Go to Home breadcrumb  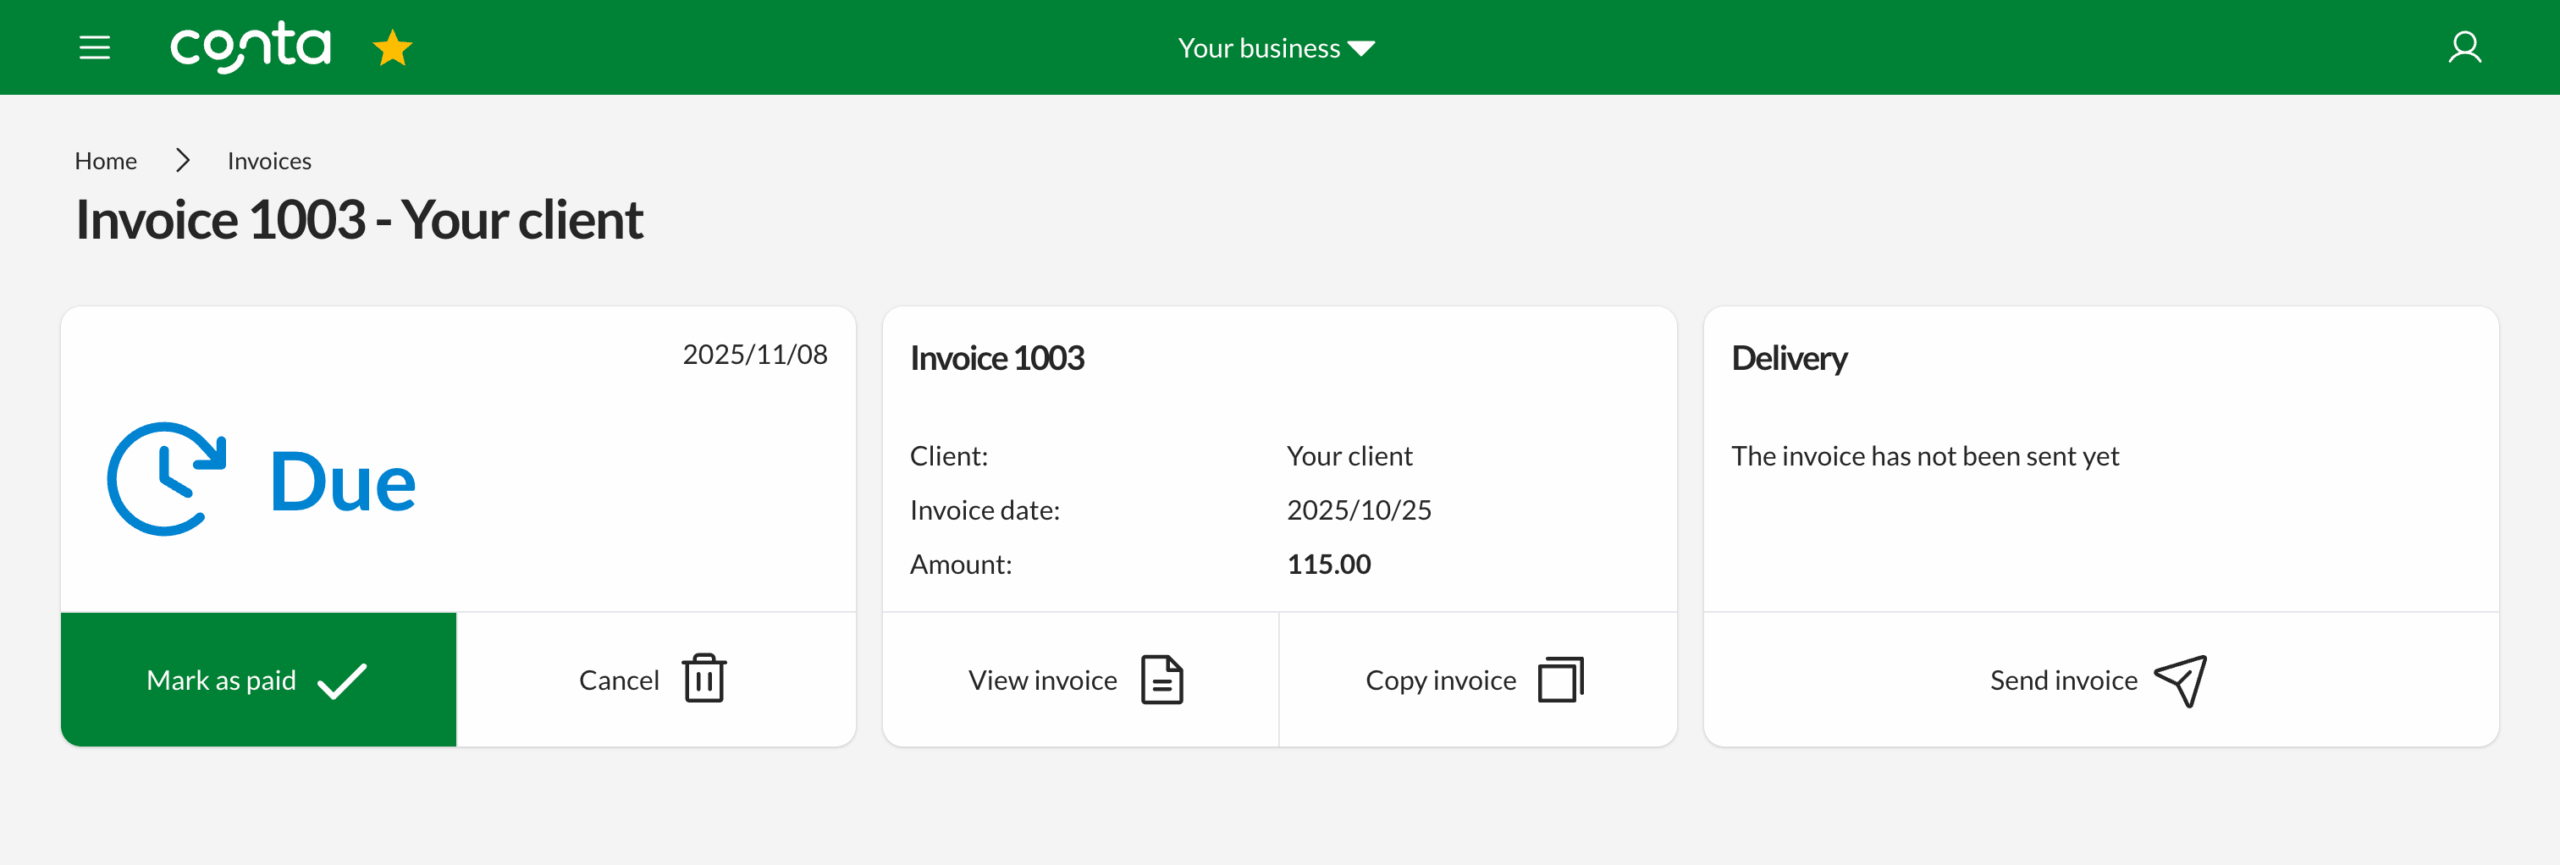pos(106,161)
